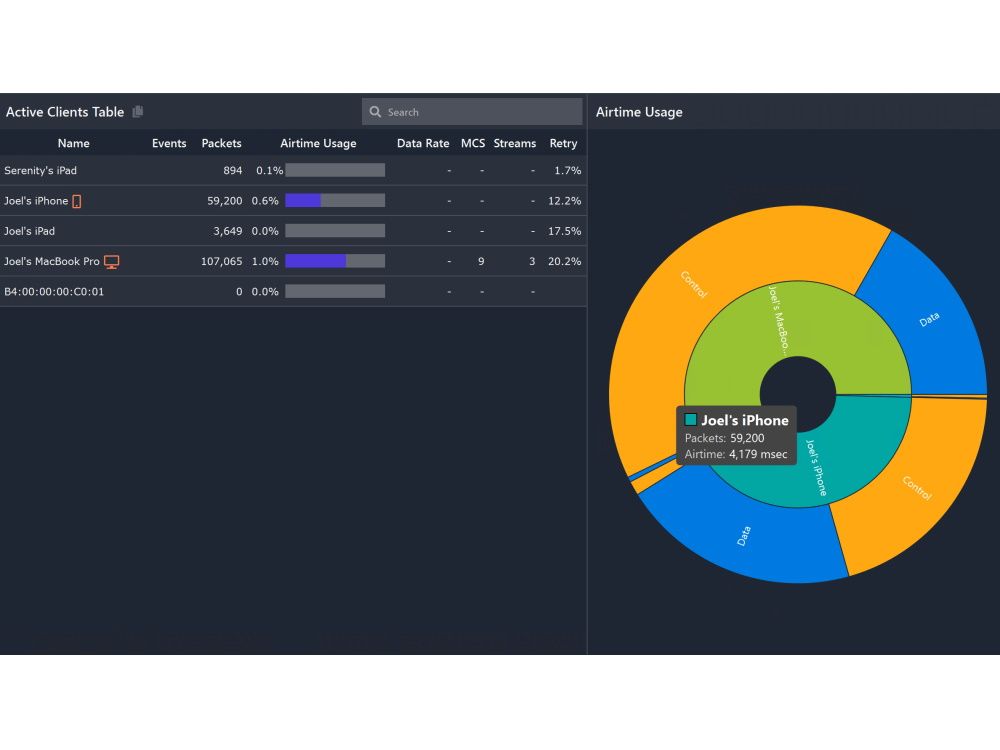Select Joel's MacBook Pro name in the table

[x=52, y=261]
